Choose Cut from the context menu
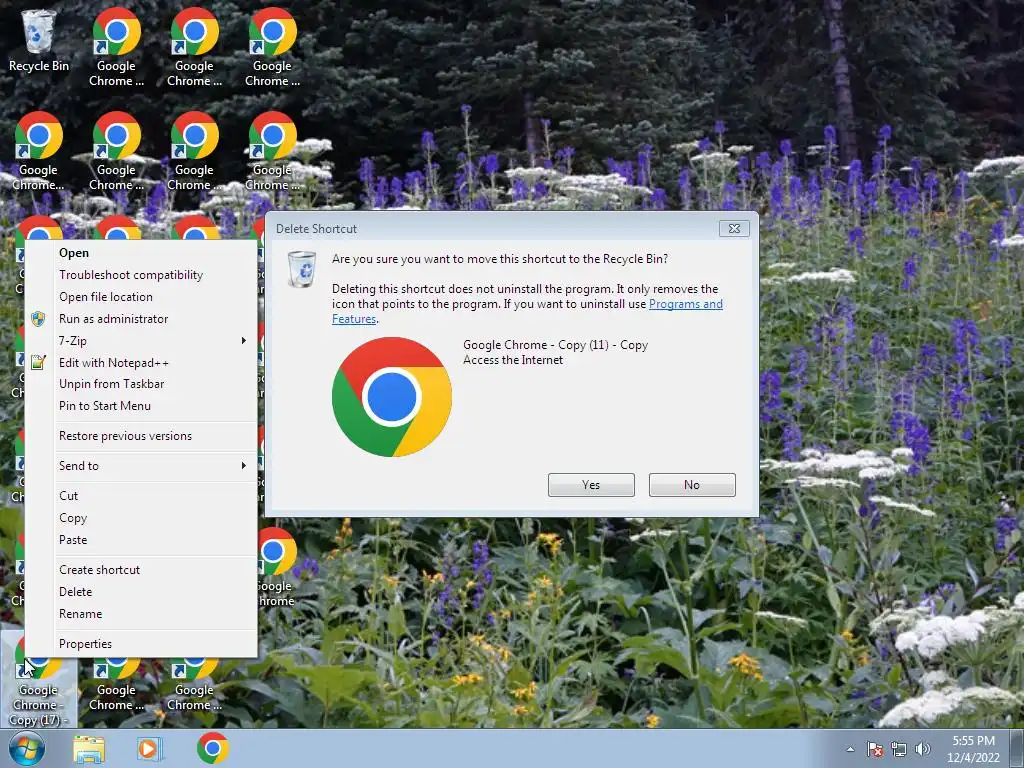1024x768 pixels. [x=141, y=496]
